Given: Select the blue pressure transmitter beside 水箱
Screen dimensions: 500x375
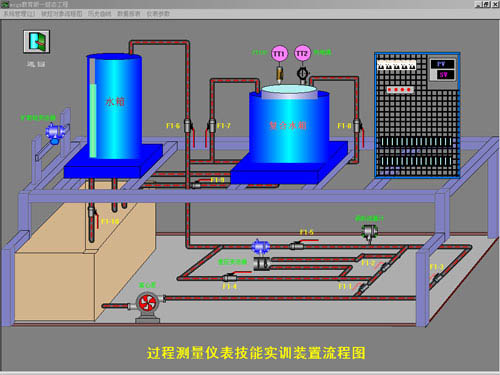Looking at the screenshot, I should (x=54, y=133).
